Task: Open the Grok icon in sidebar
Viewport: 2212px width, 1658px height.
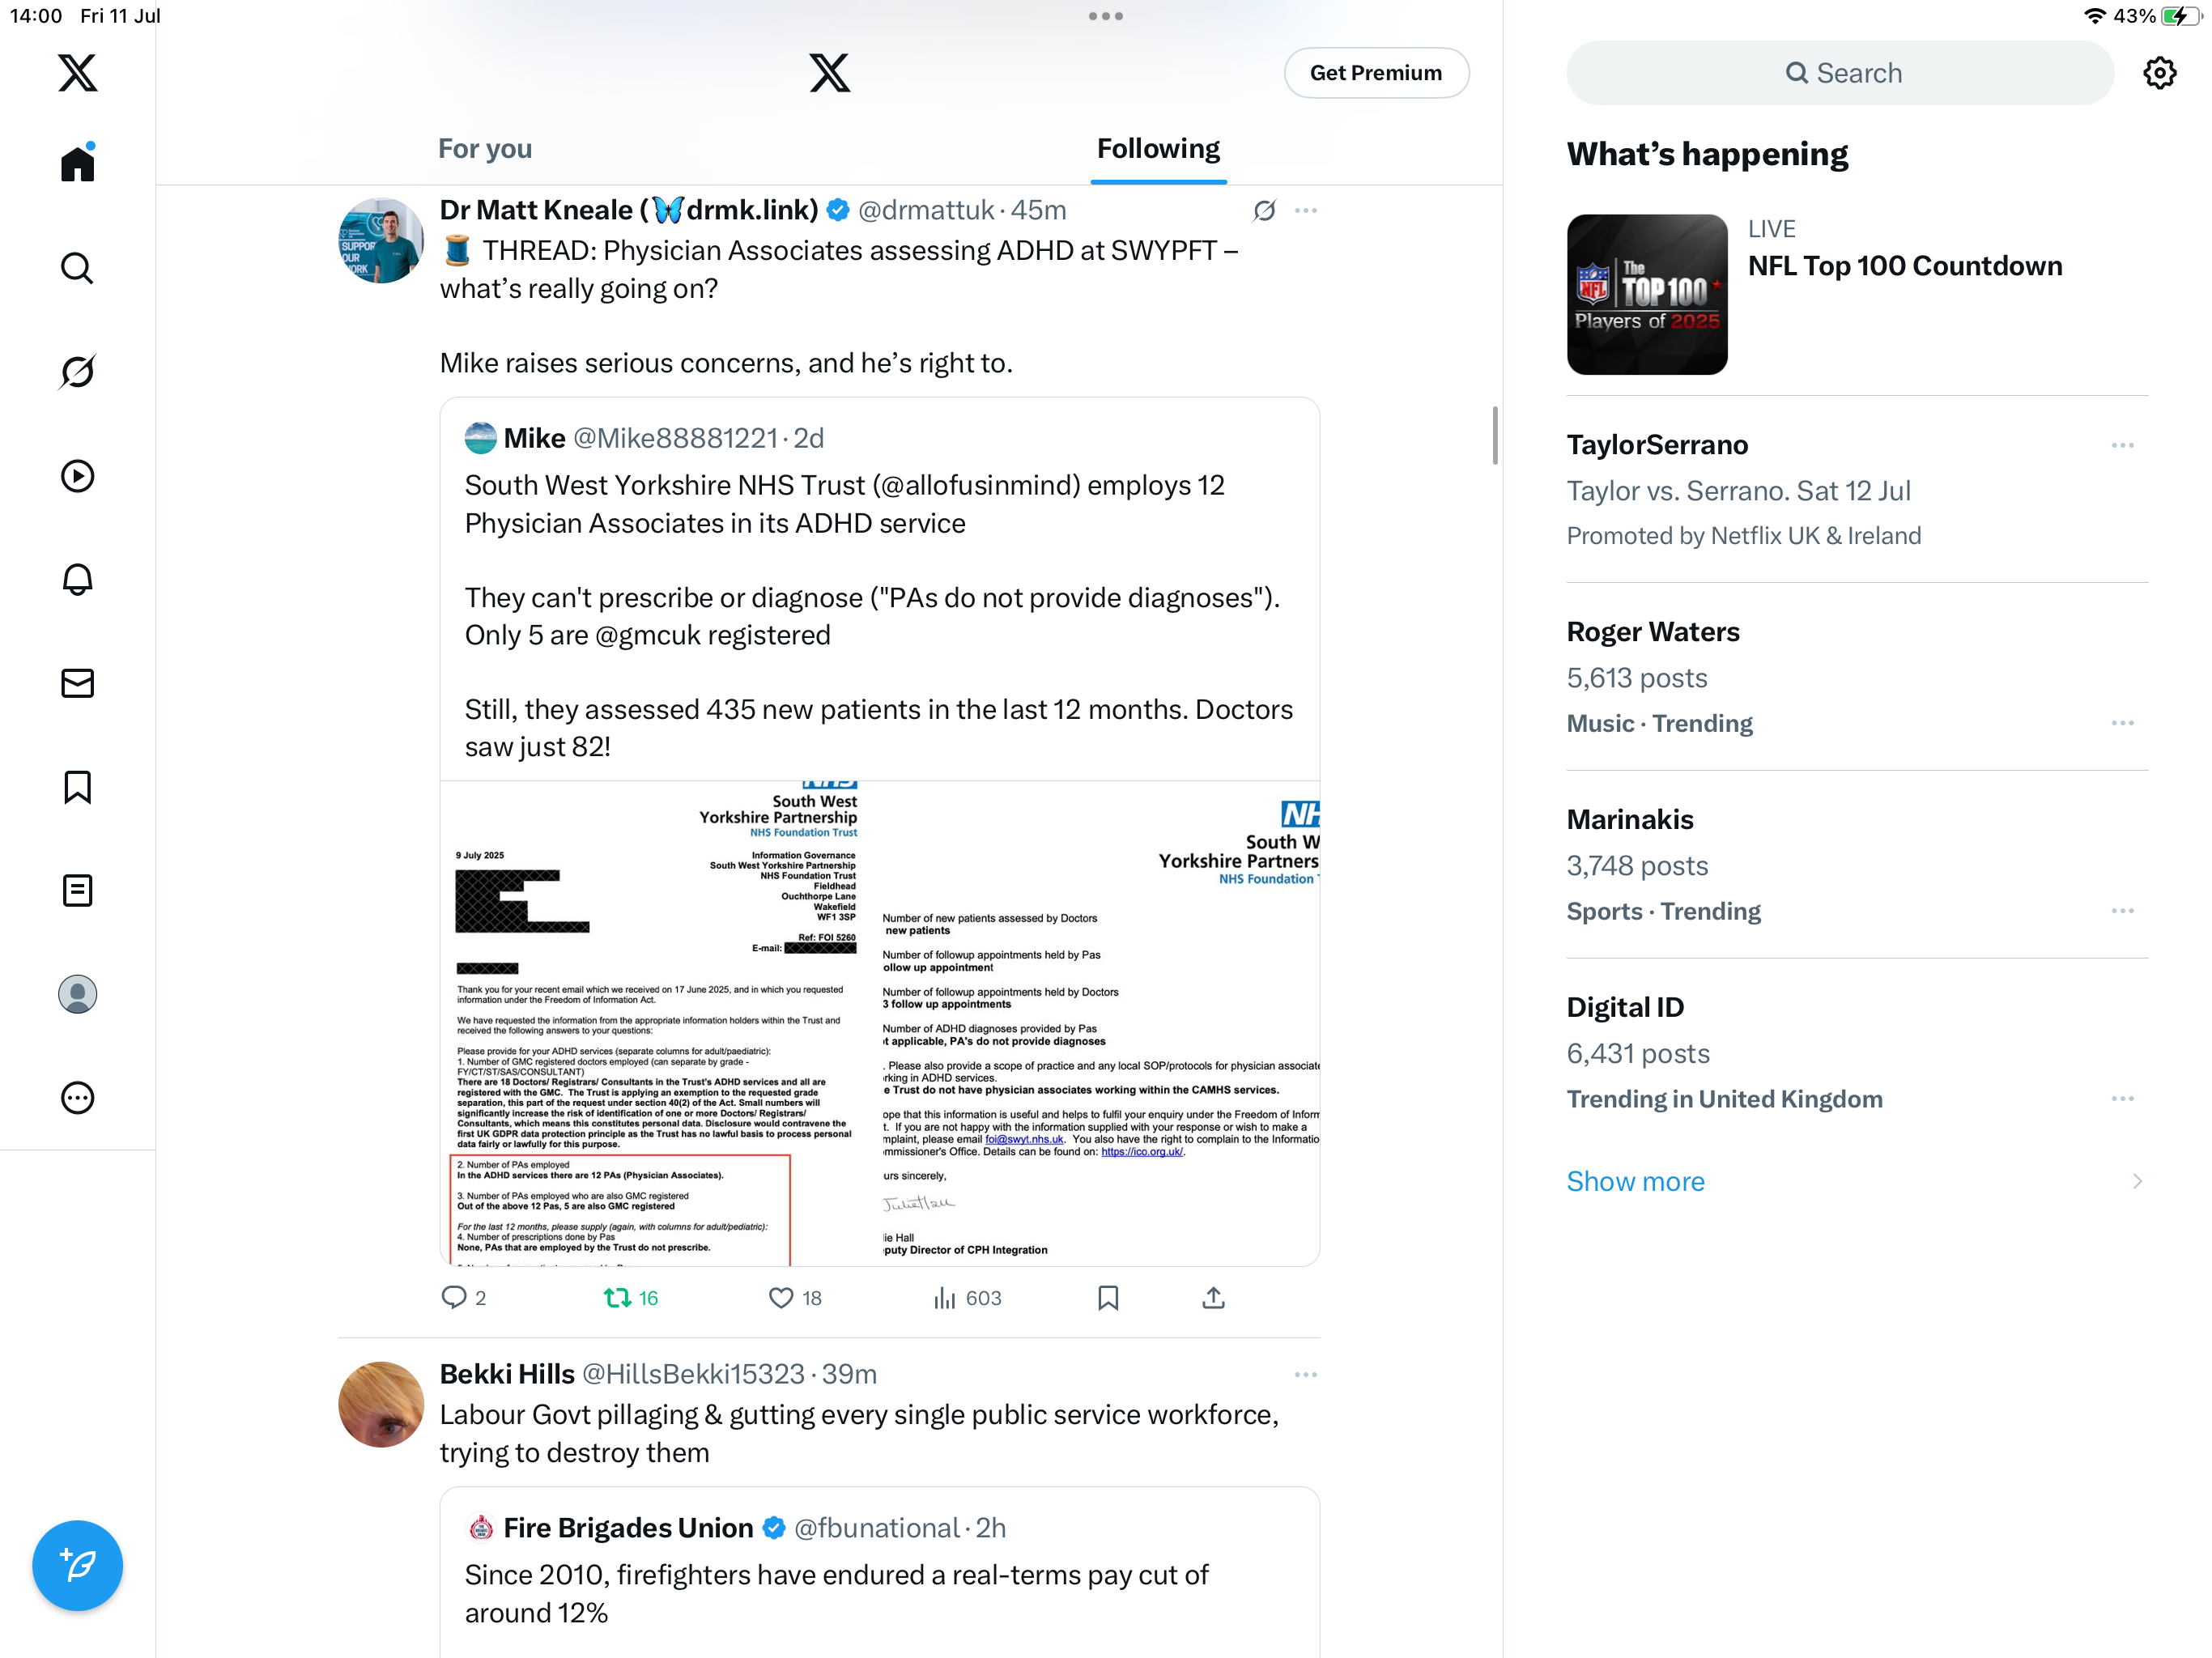Action: pyautogui.click(x=77, y=372)
